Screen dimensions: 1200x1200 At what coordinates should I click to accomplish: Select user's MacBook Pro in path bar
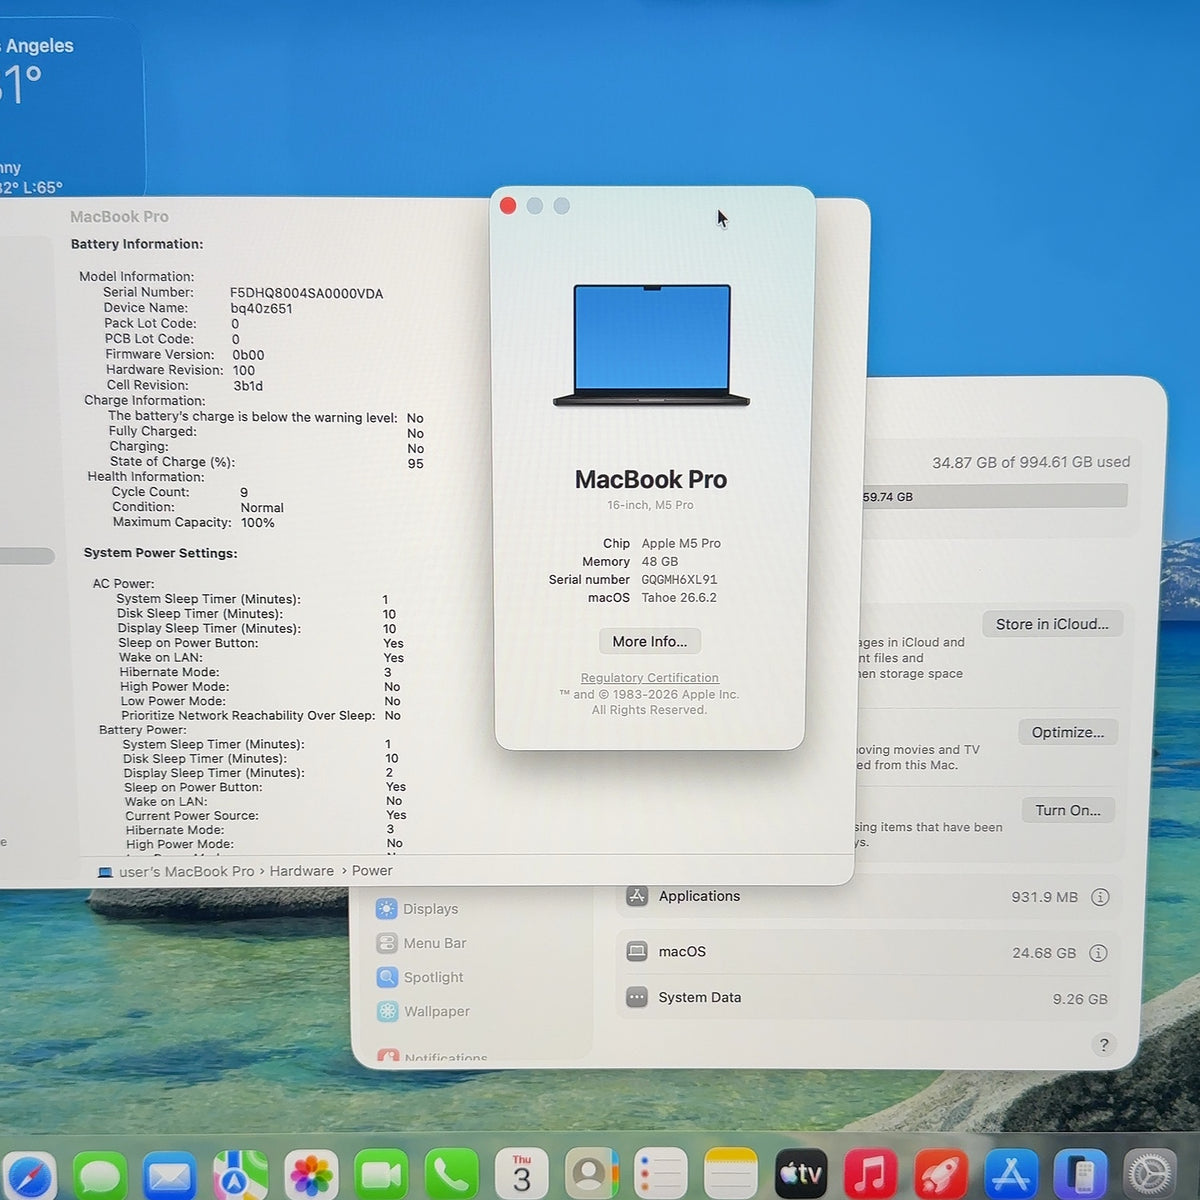[x=176, y=871]
